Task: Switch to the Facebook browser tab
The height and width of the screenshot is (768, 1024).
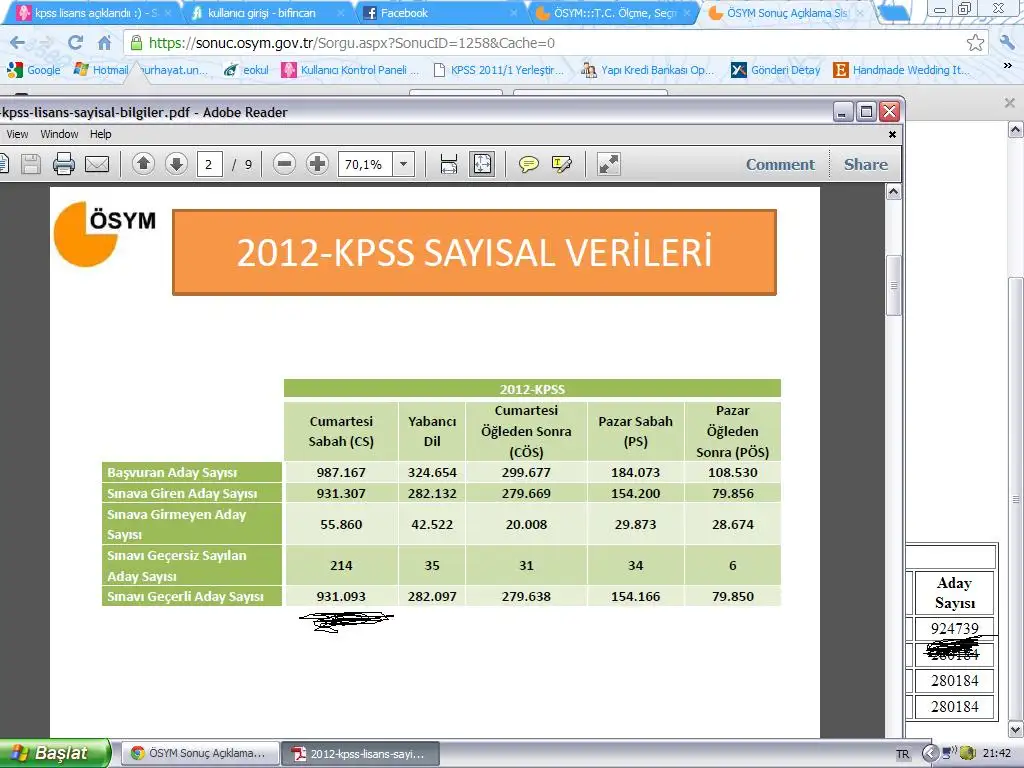Action: (440, 13)
